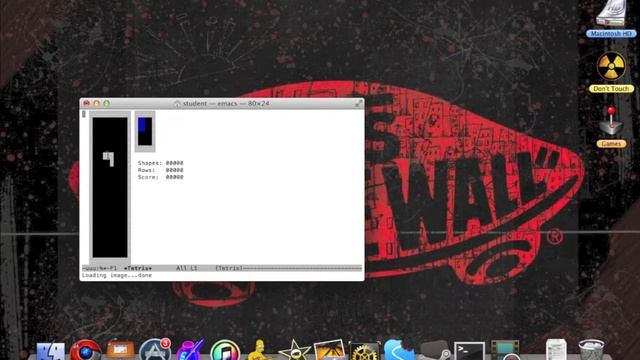
Task: Enter full screen with the title bar arrows
Action: point(358,103)
